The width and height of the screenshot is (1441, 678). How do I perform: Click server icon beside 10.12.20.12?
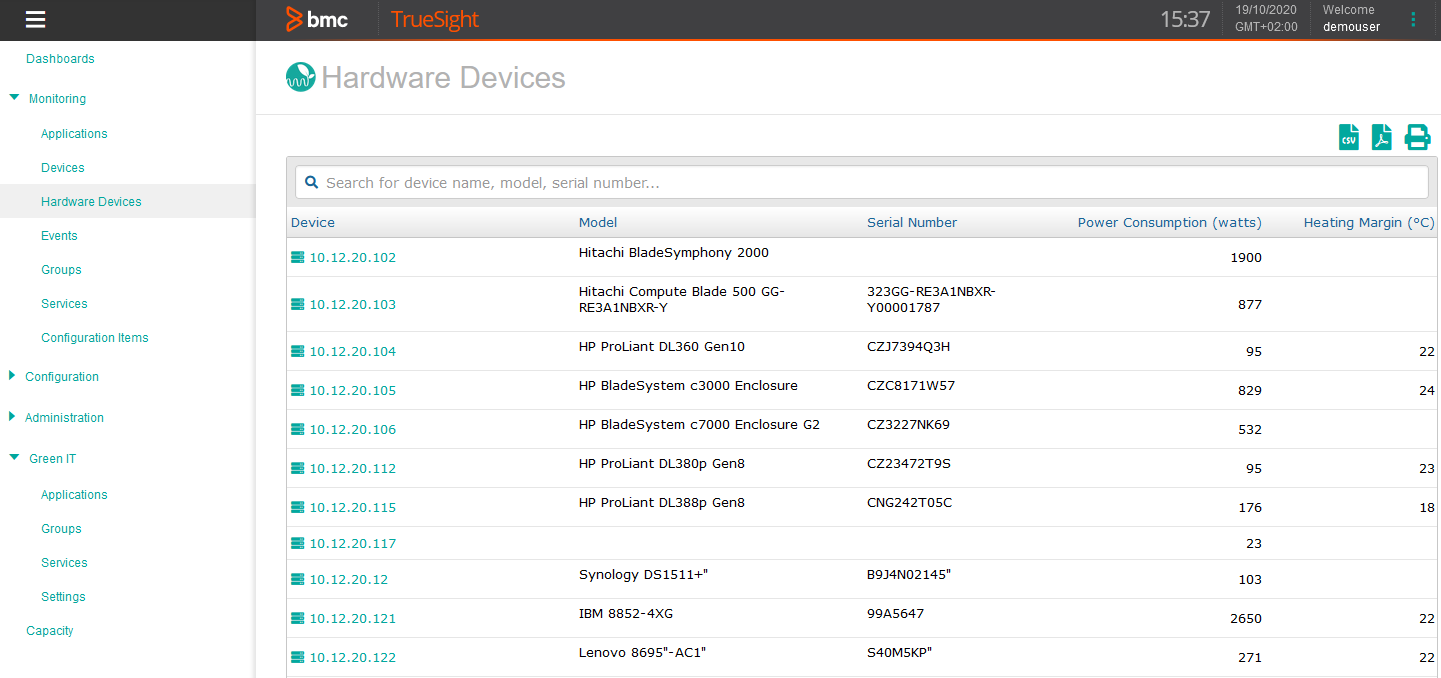[297, 579]
